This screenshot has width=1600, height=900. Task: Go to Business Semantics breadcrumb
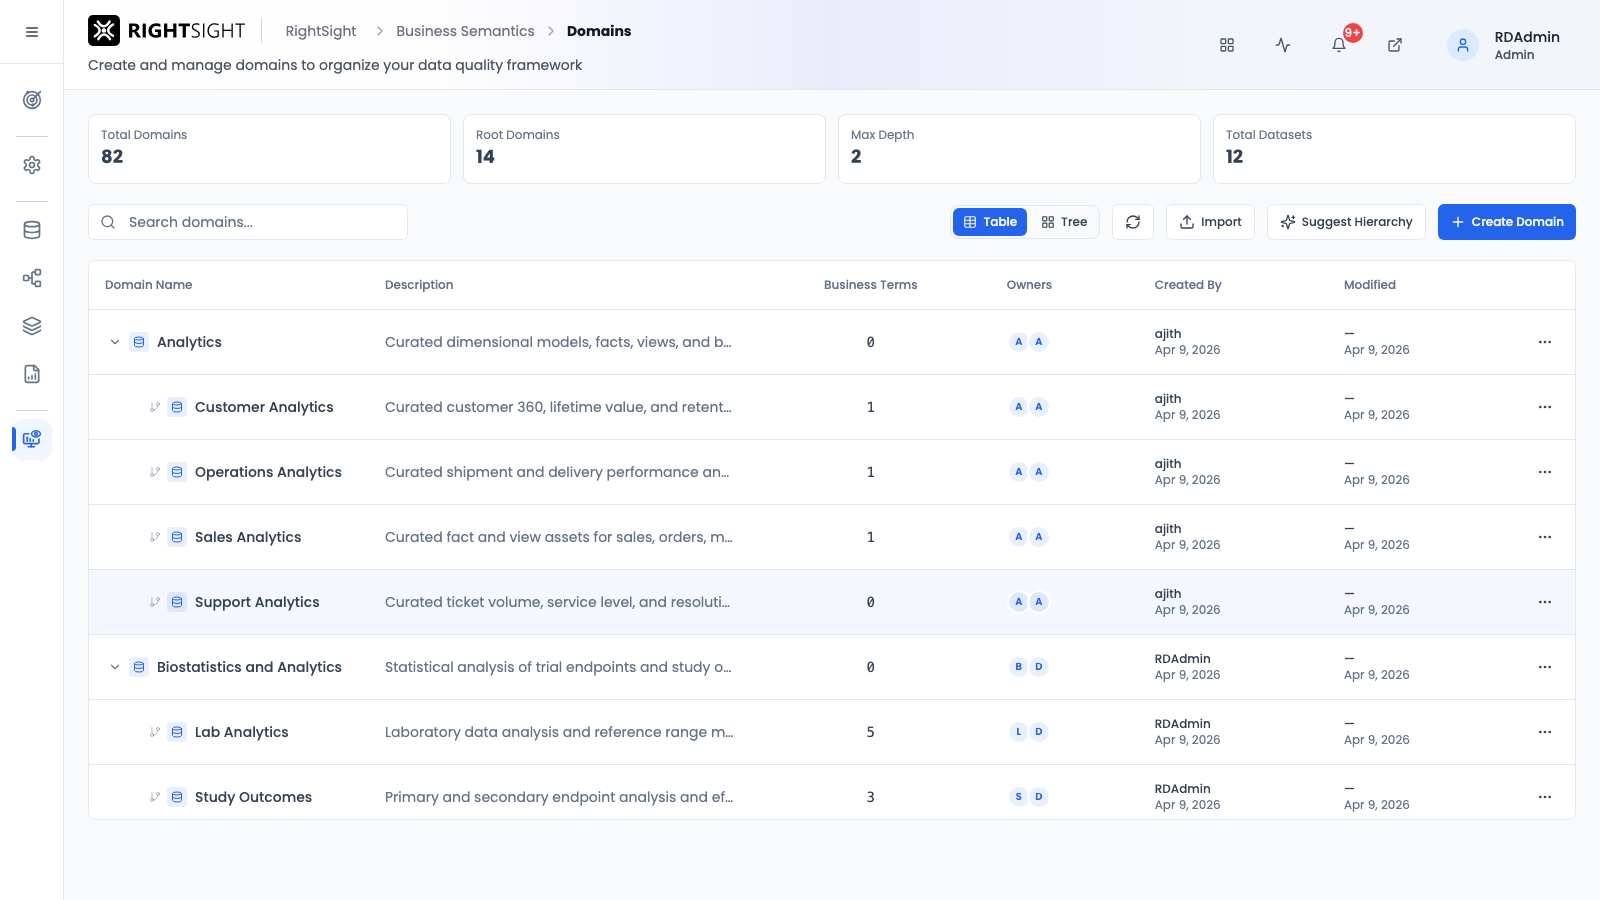(465, 31)
